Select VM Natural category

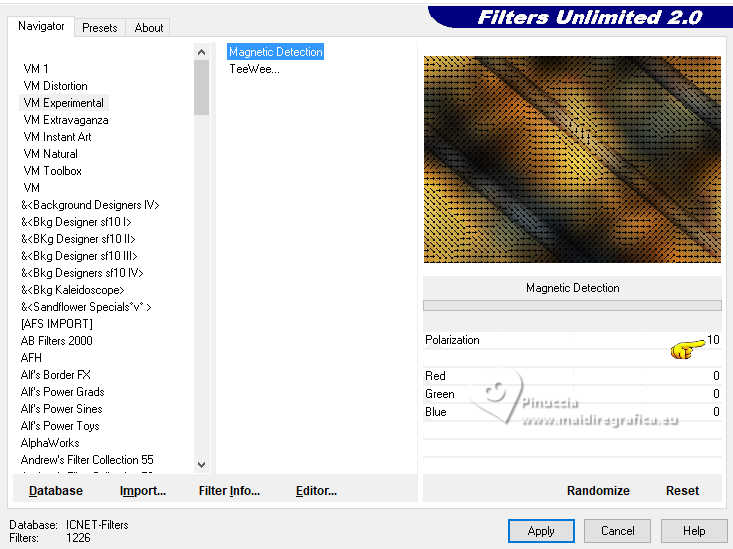(50, 153)
